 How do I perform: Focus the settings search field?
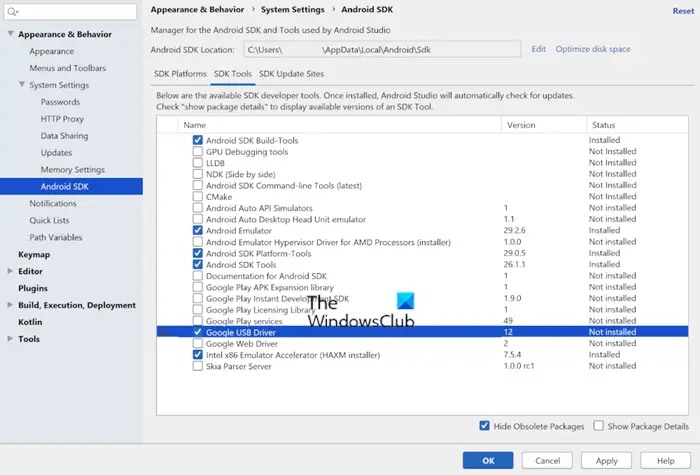point(70,12)
